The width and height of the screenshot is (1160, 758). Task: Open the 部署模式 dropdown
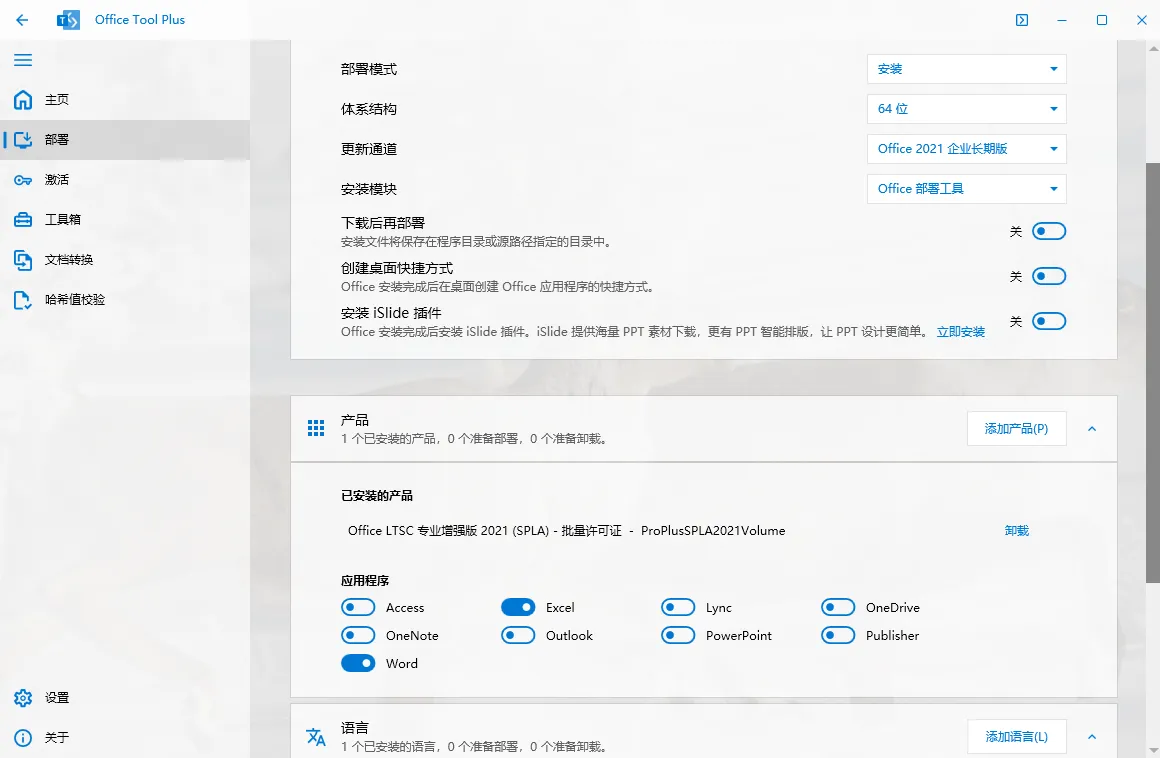tap(966, 69)
